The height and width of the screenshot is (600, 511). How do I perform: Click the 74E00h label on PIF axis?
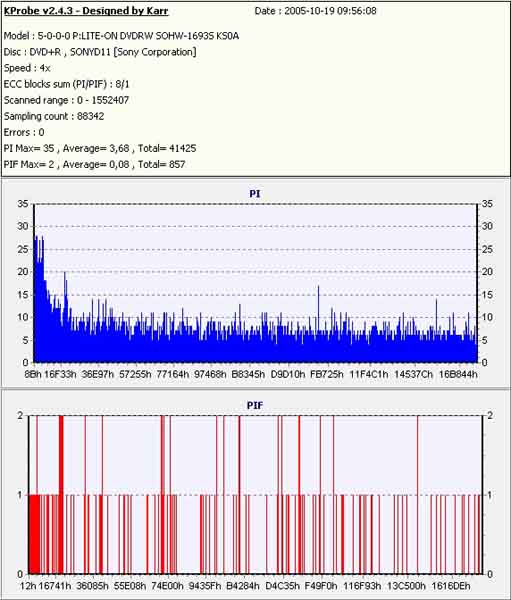click(167, 586)
